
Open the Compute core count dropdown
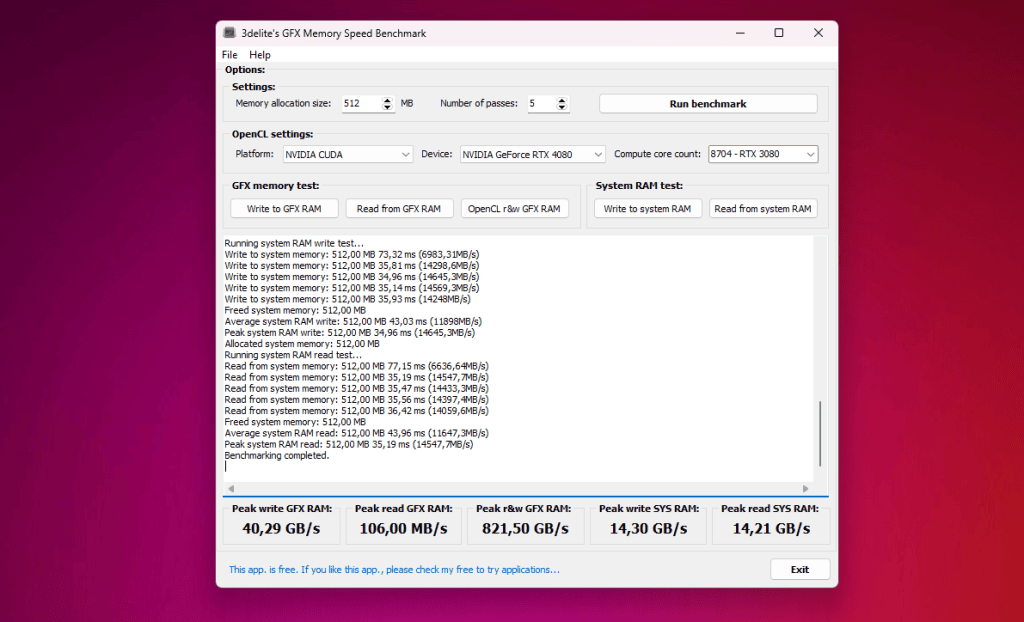pyautogui.click(x=762, y=154)
